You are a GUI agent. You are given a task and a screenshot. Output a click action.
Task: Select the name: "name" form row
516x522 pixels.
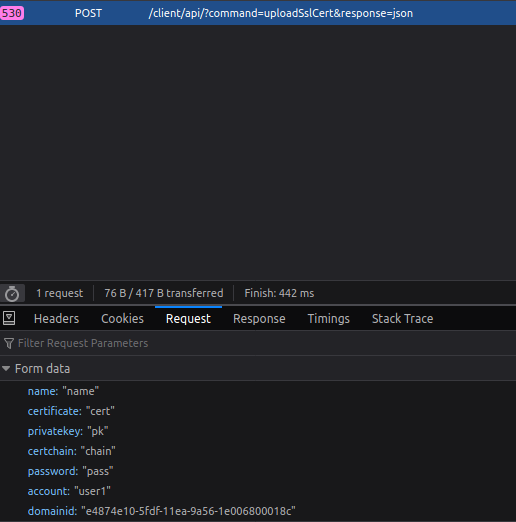(258, 391)
